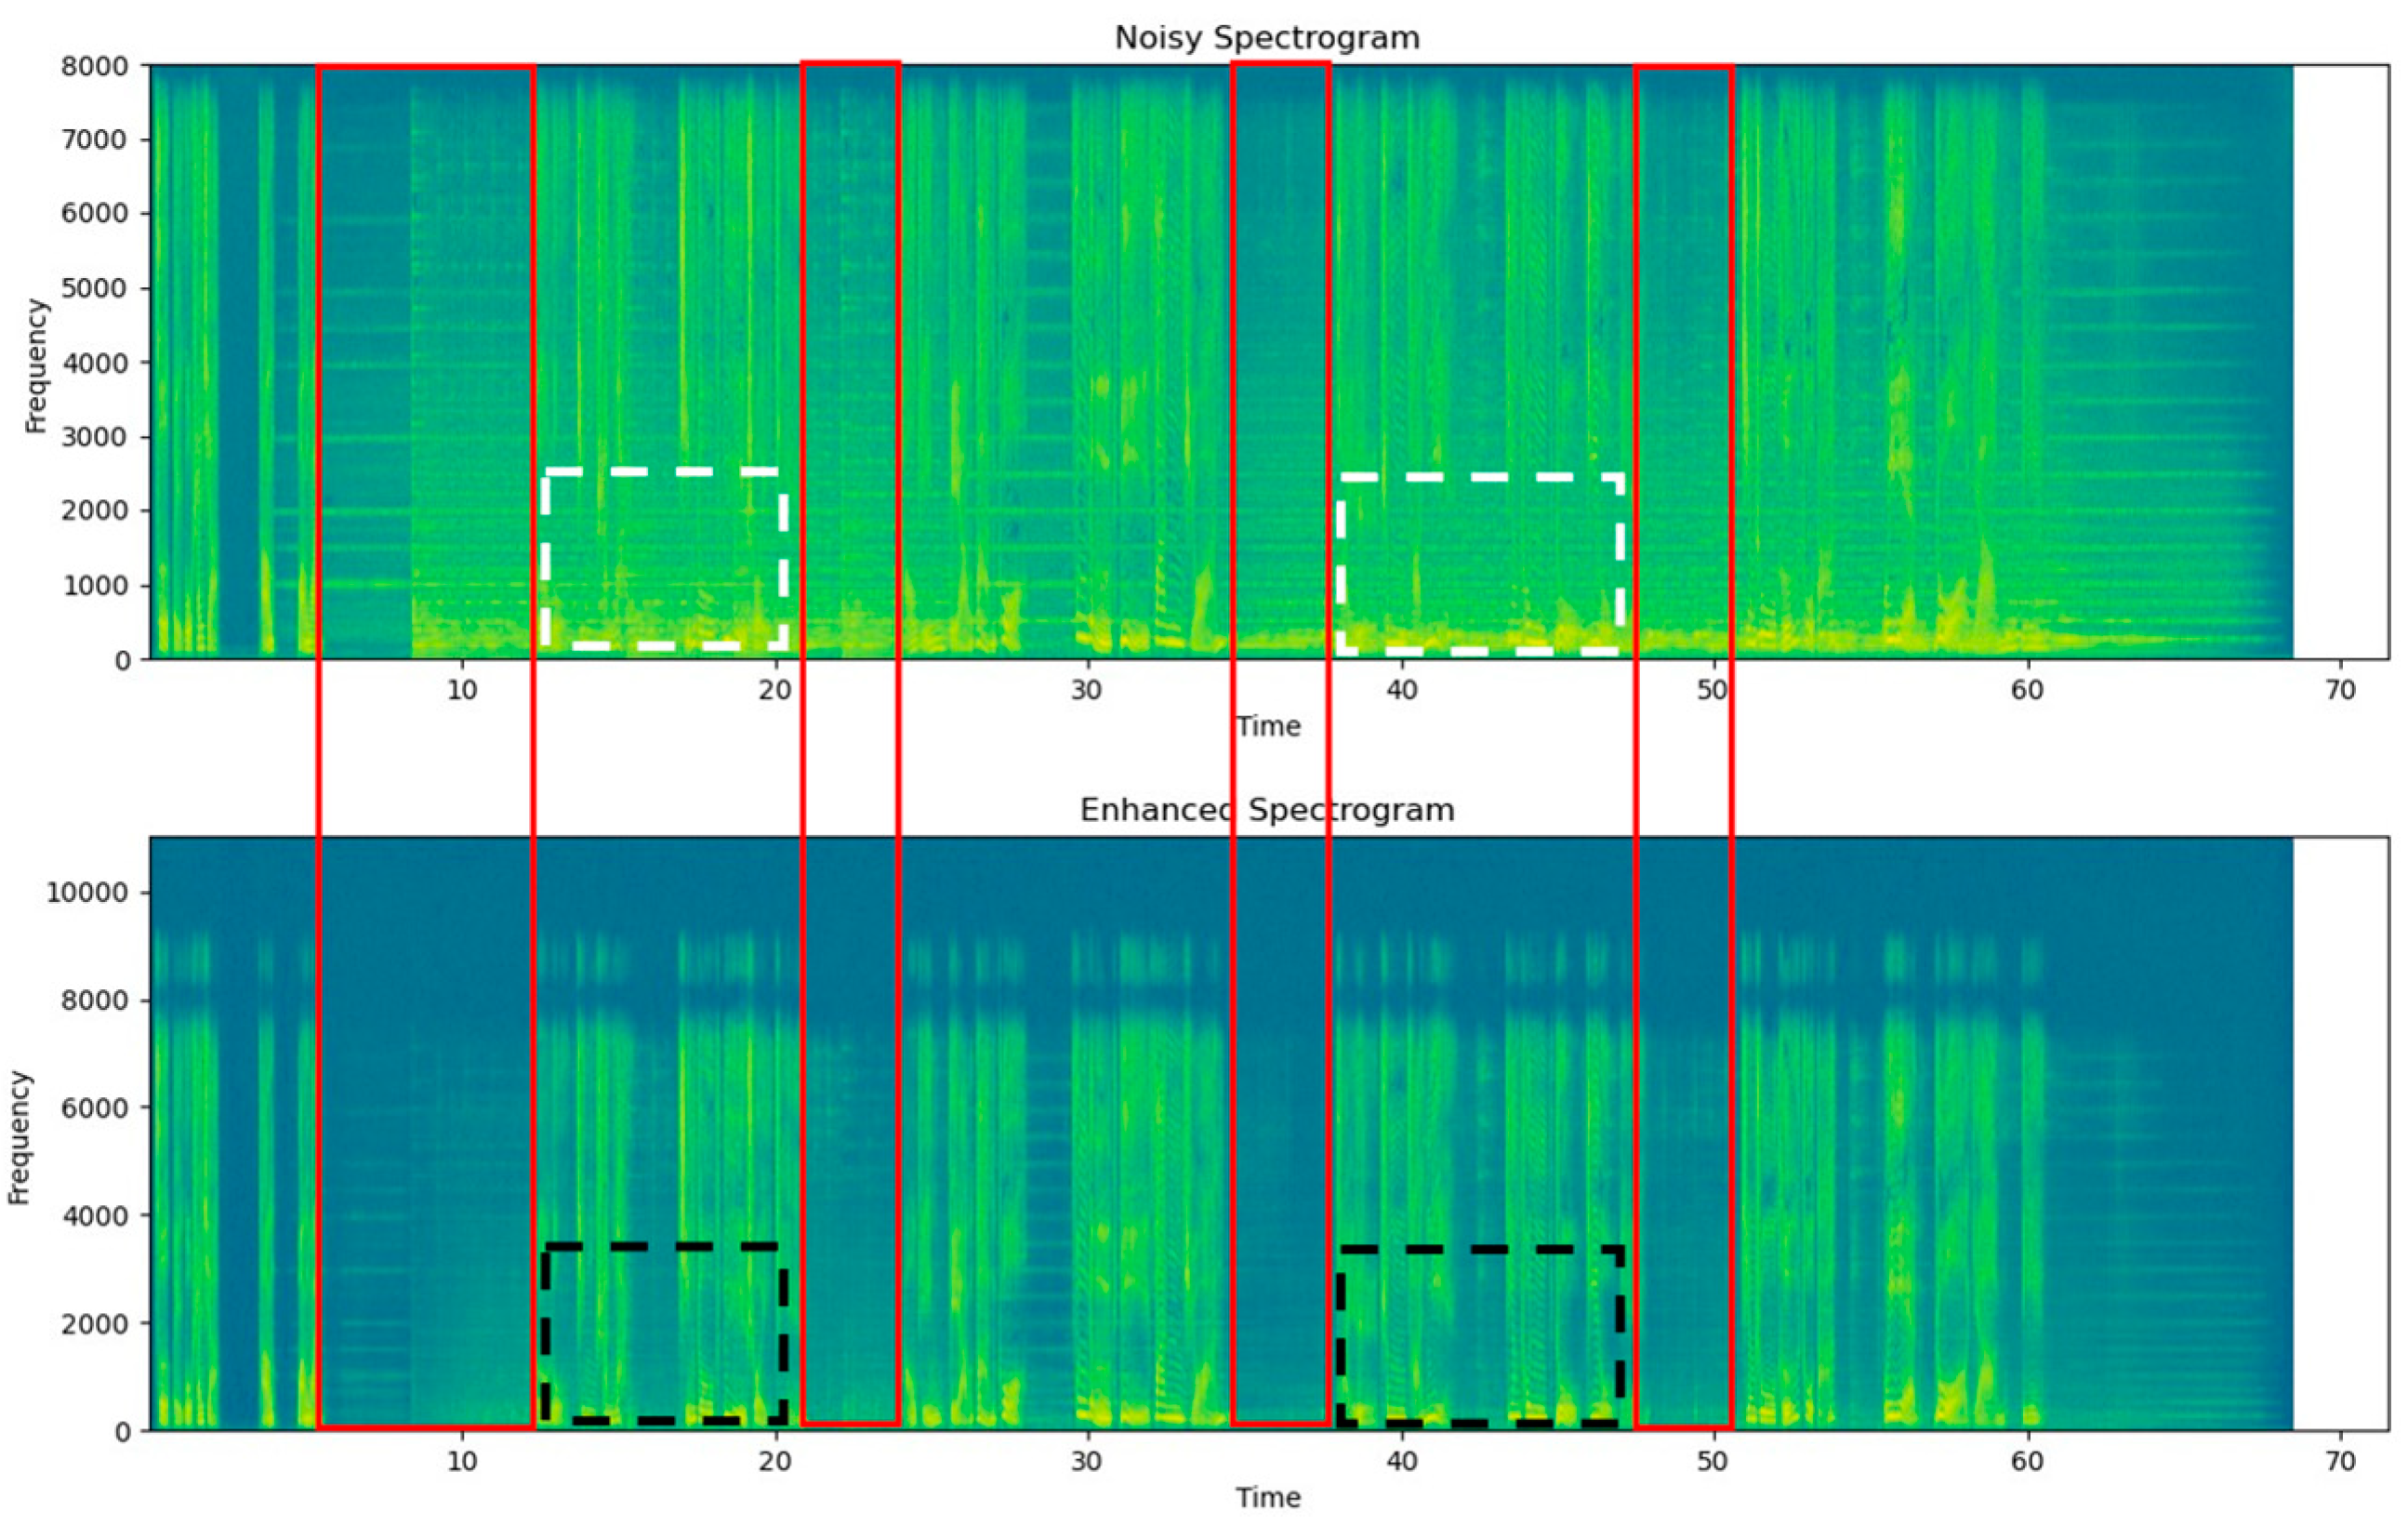Click the 4000 tick on noisy frequency axis
Screen dimensions: 2408x1525
96,363
